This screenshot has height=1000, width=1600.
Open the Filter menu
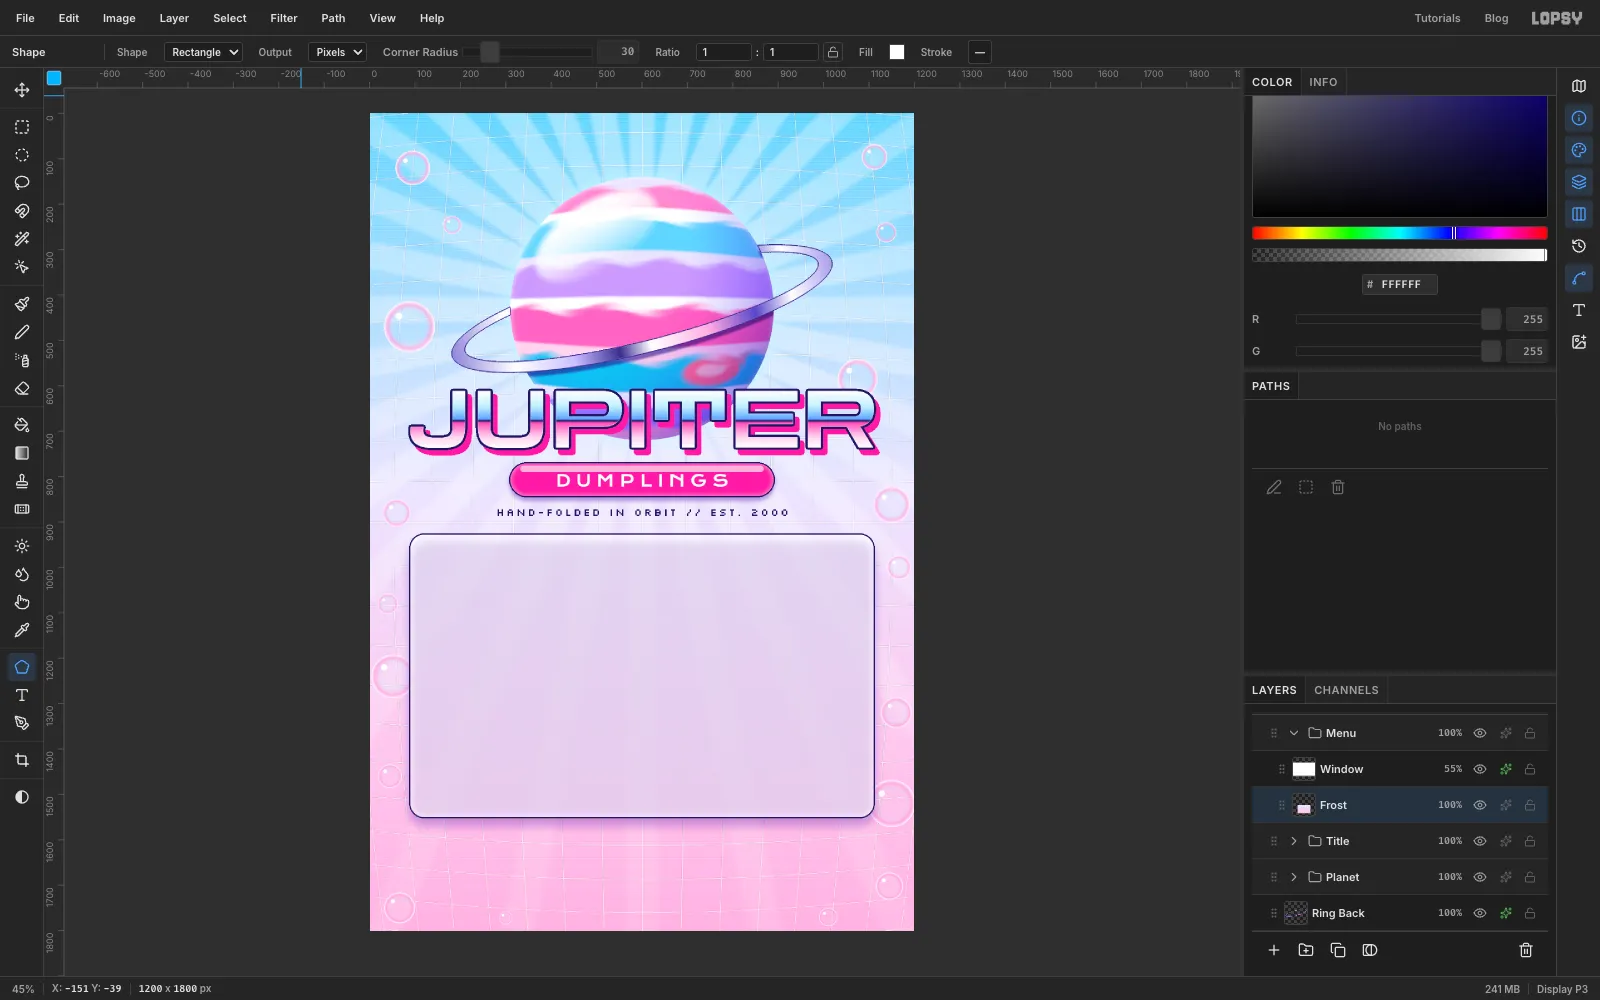pos(284,18)
